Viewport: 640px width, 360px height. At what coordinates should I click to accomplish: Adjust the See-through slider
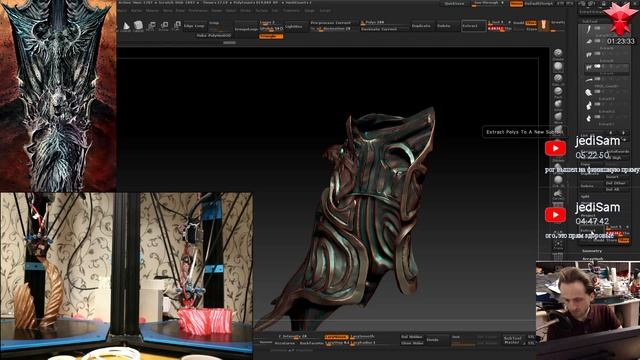pyautogui.click(x=487, y=3)
